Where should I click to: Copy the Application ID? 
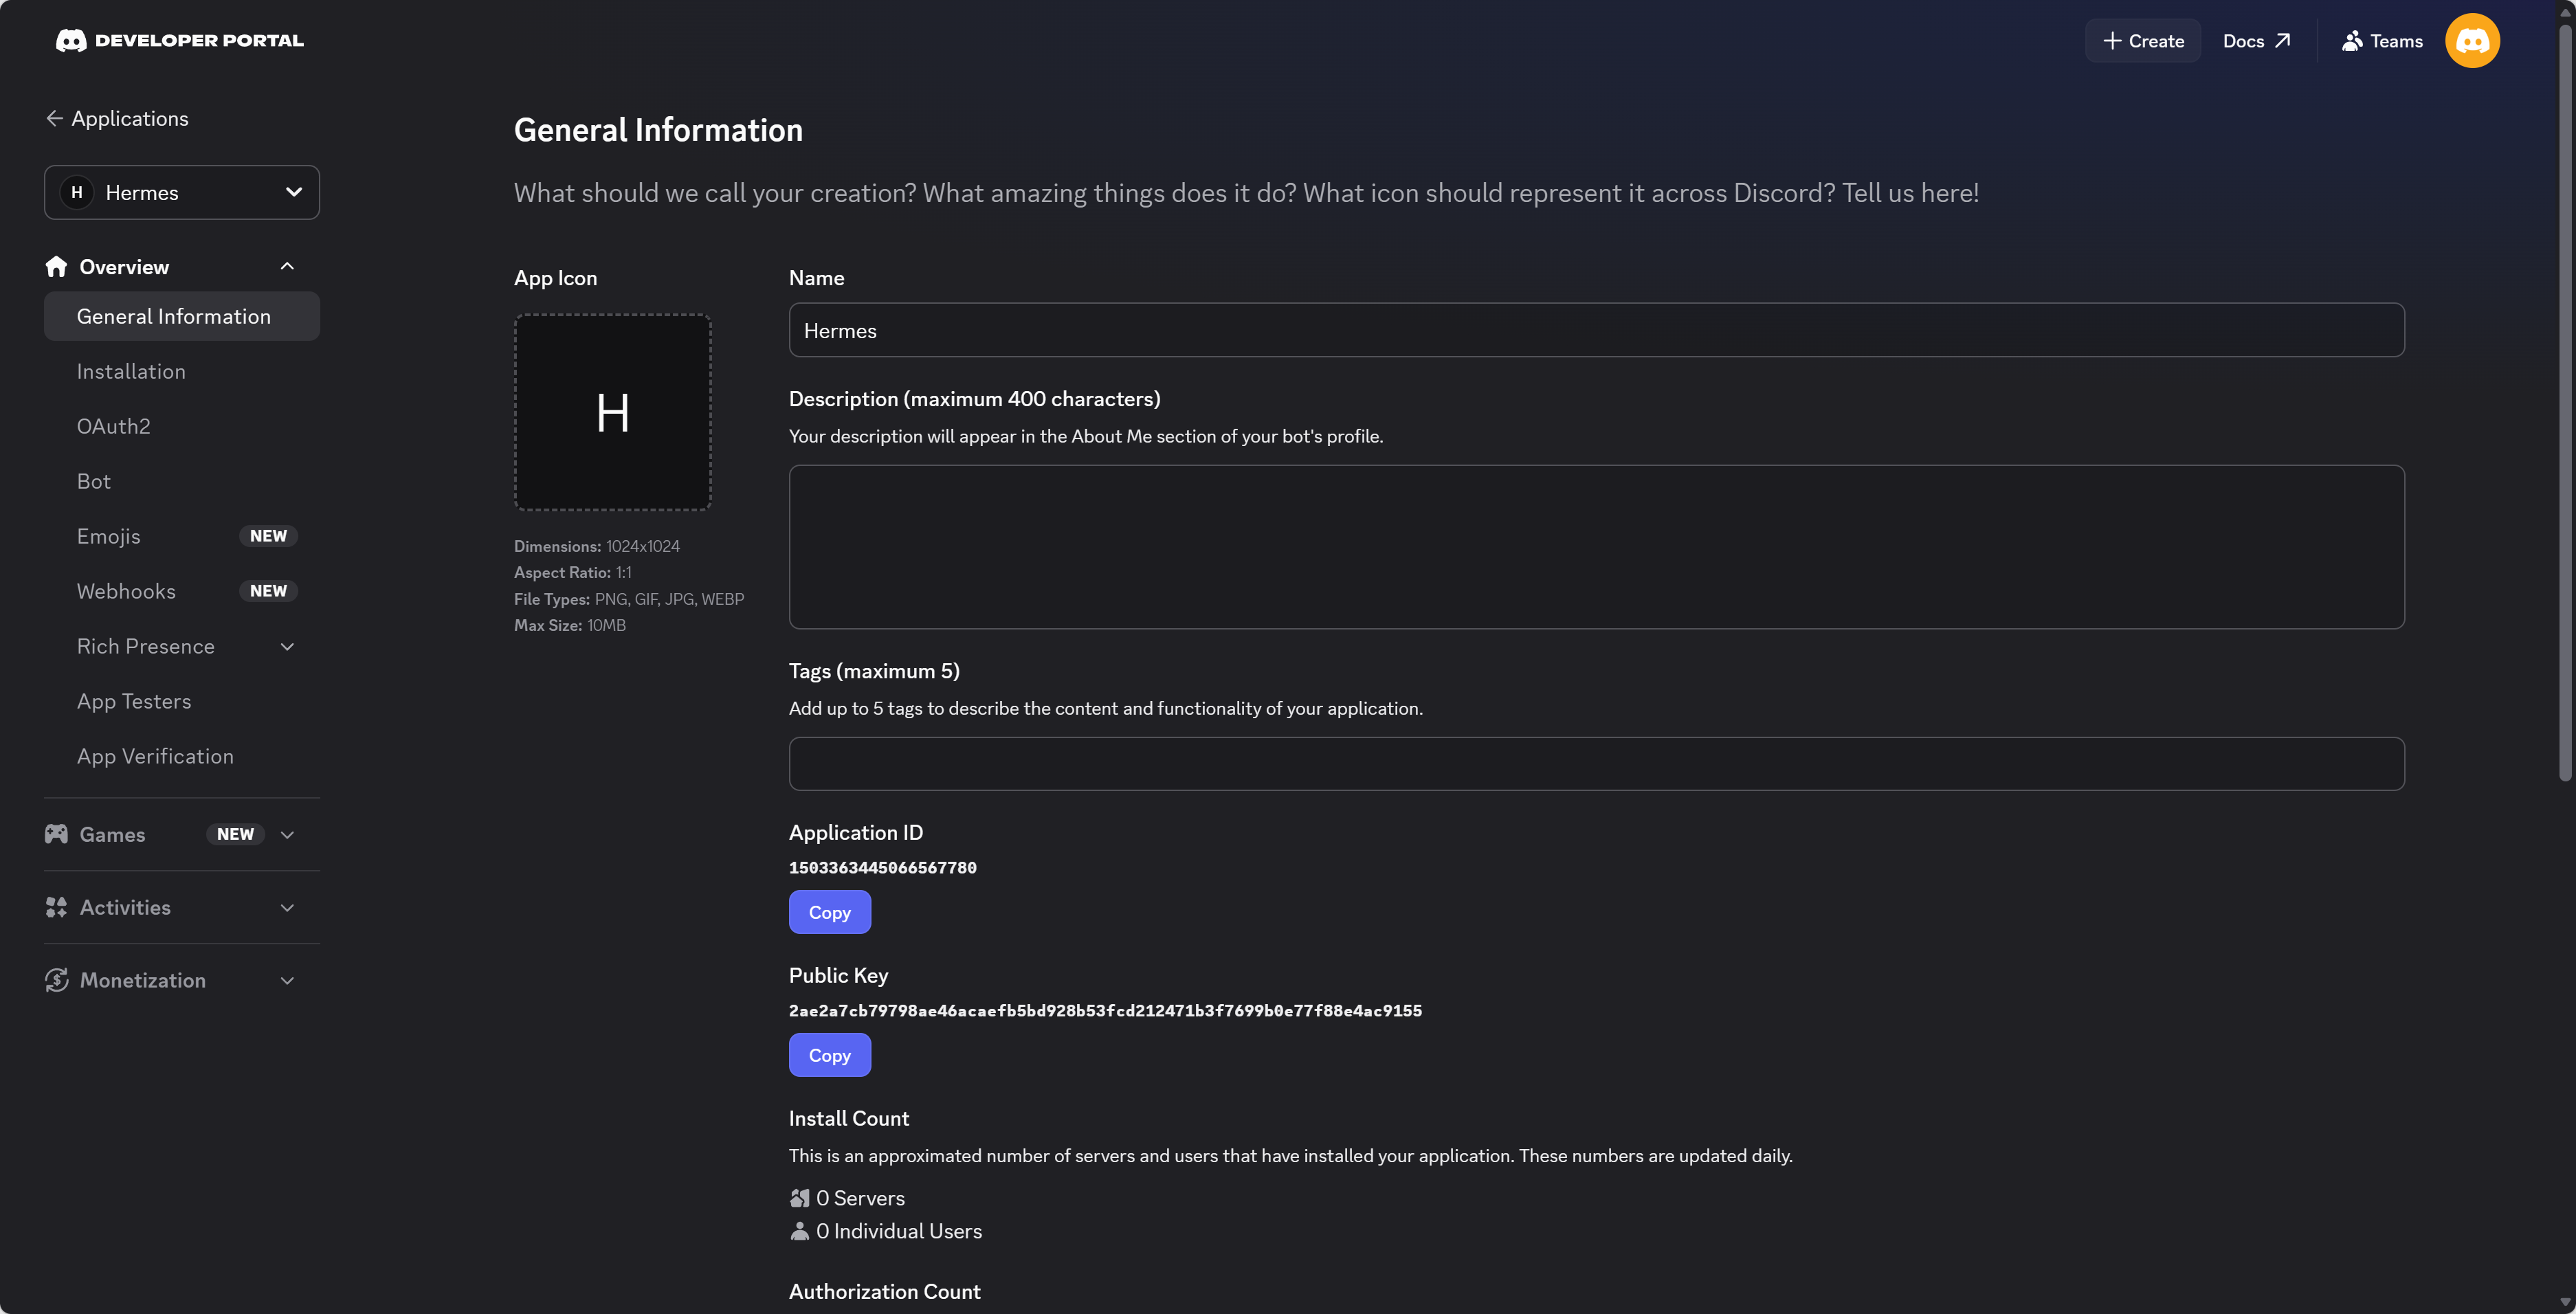point(829,912)
